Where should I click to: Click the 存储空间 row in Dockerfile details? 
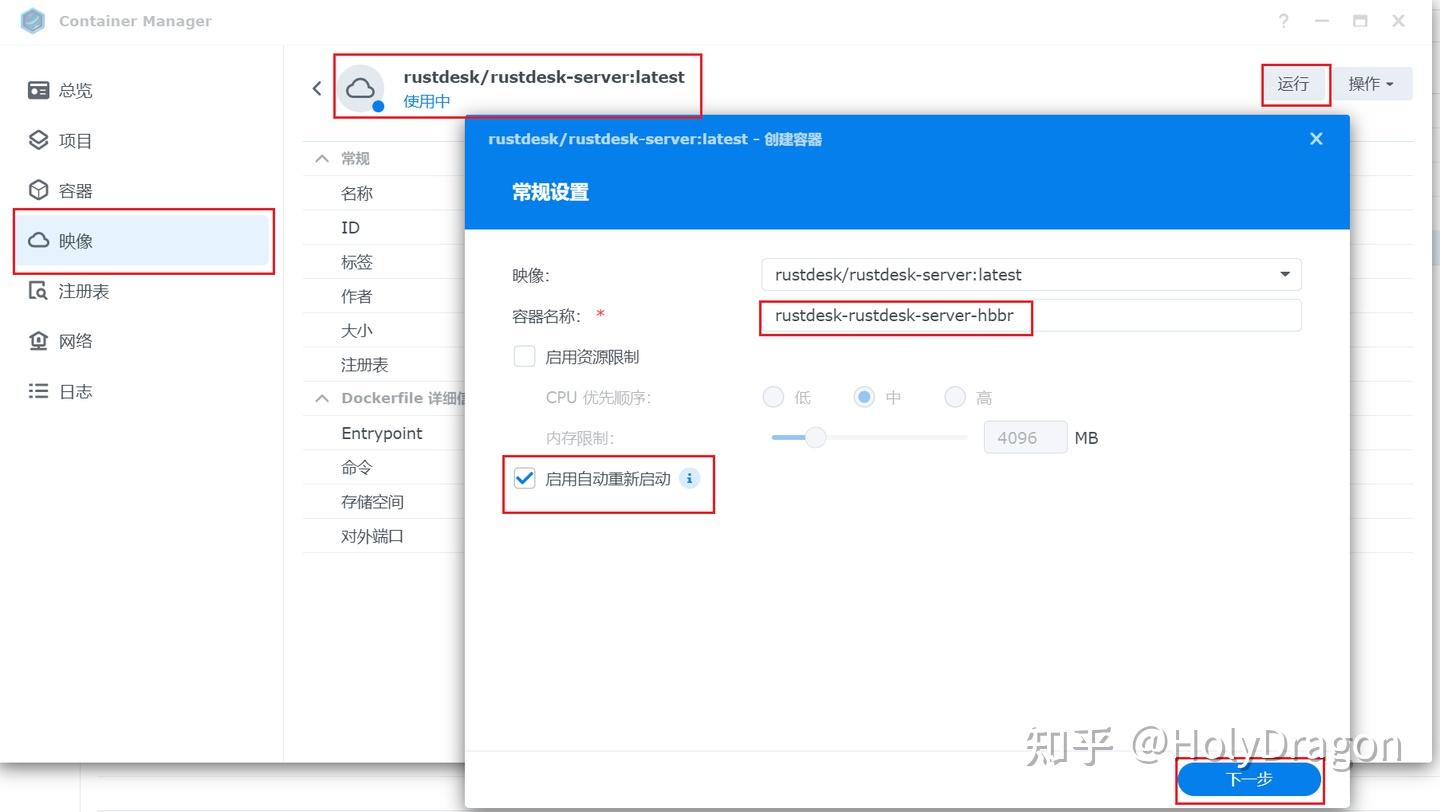point(384,502)
